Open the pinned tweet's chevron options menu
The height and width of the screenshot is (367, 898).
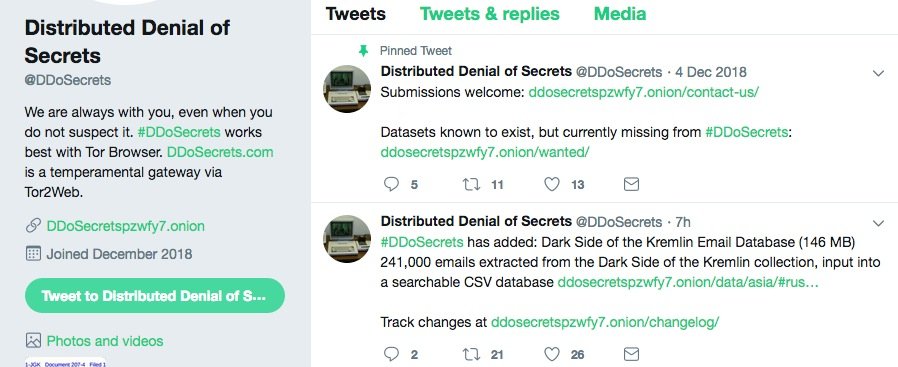pyautogui.click(x=878, y=73)
